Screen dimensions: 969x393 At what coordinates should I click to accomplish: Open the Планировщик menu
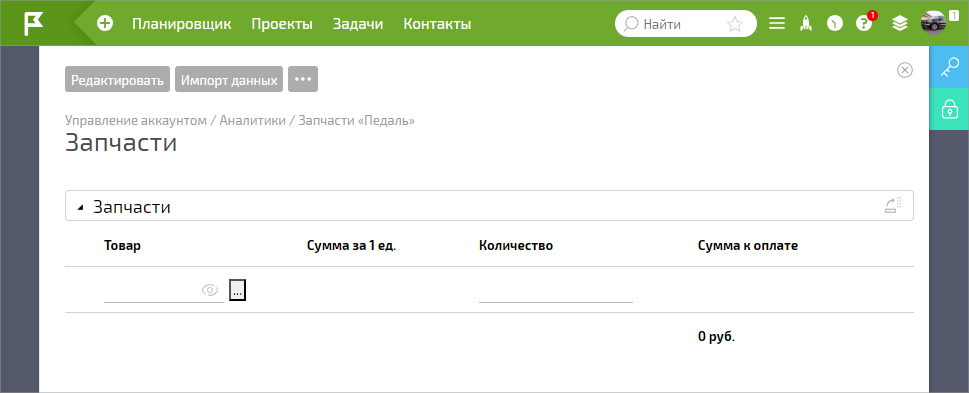pyautogui.click(x=182, y=24)
